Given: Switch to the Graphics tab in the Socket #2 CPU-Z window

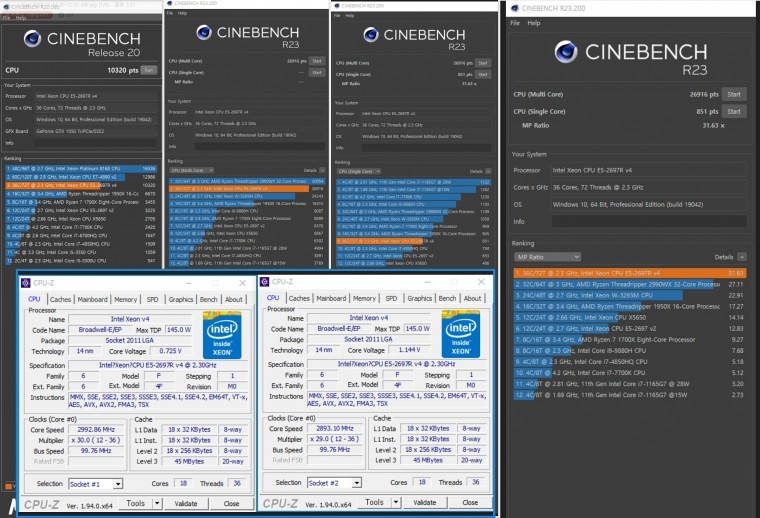Looking at the screenshot, I should (x=419, y=298).
